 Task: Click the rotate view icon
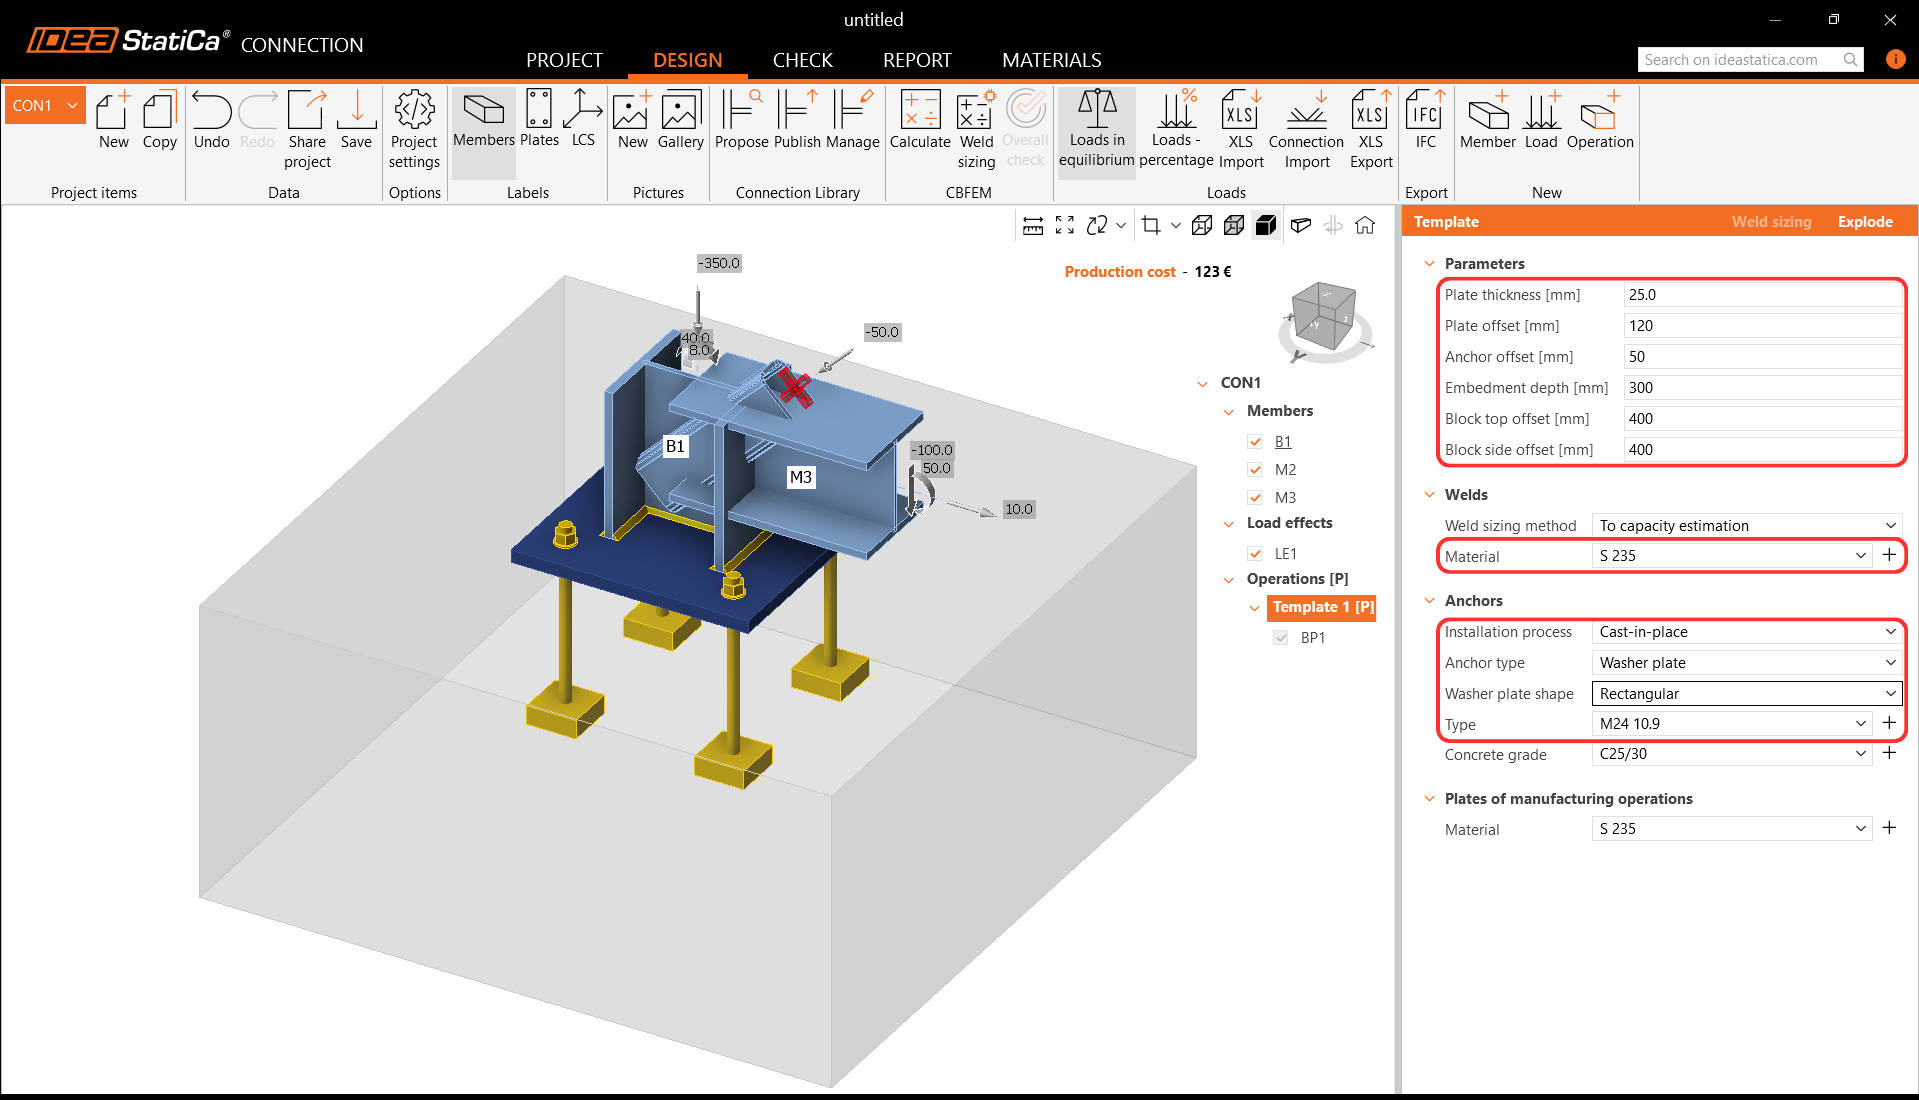1097,226
